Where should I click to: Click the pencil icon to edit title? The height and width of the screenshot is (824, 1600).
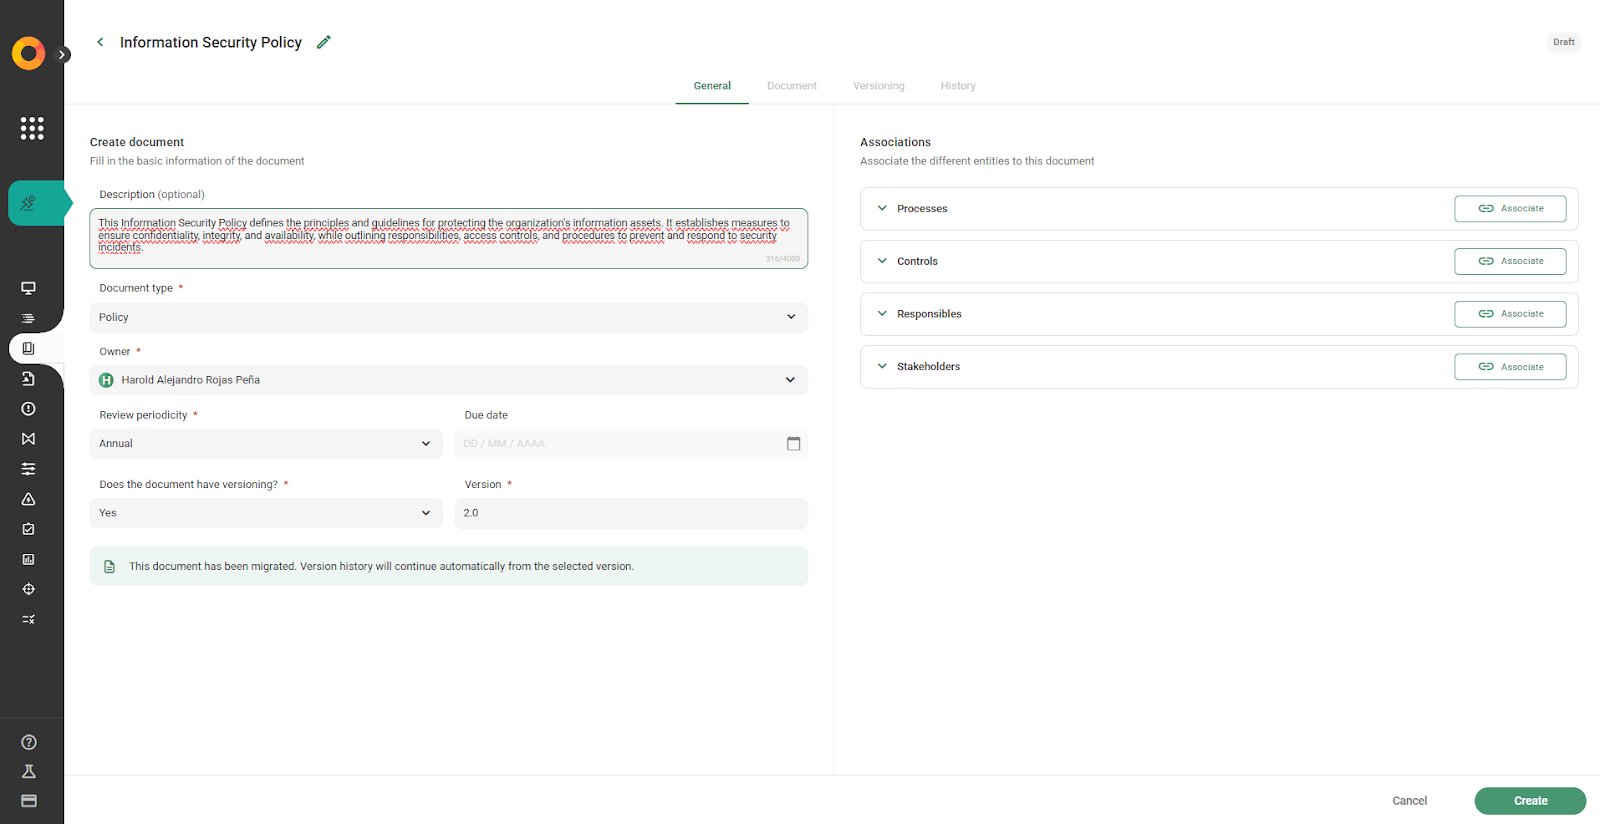tap(323, 42)
